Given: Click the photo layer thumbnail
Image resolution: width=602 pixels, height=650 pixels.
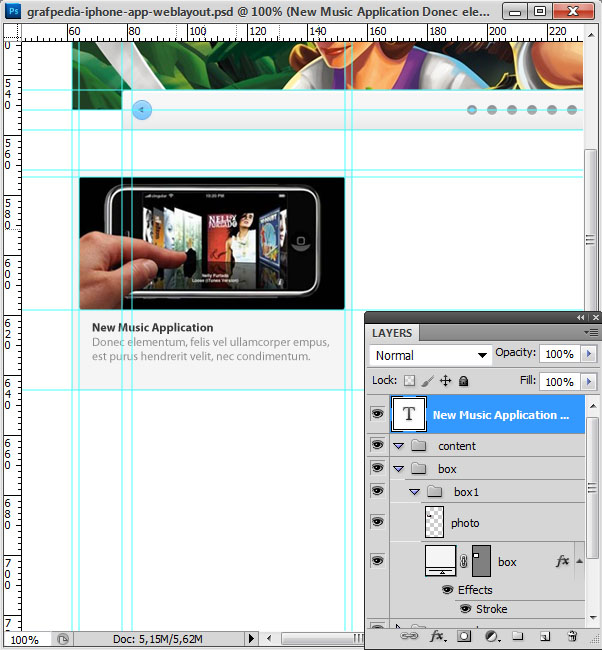Looking at the screenshot, I should pyautogui.click(x=435, y=522).
